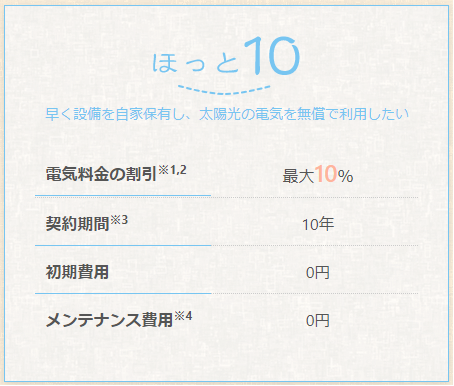Click the 10年 contract period value
The height and width of the screenshot is (386, 454).
(x=318, y=224)
